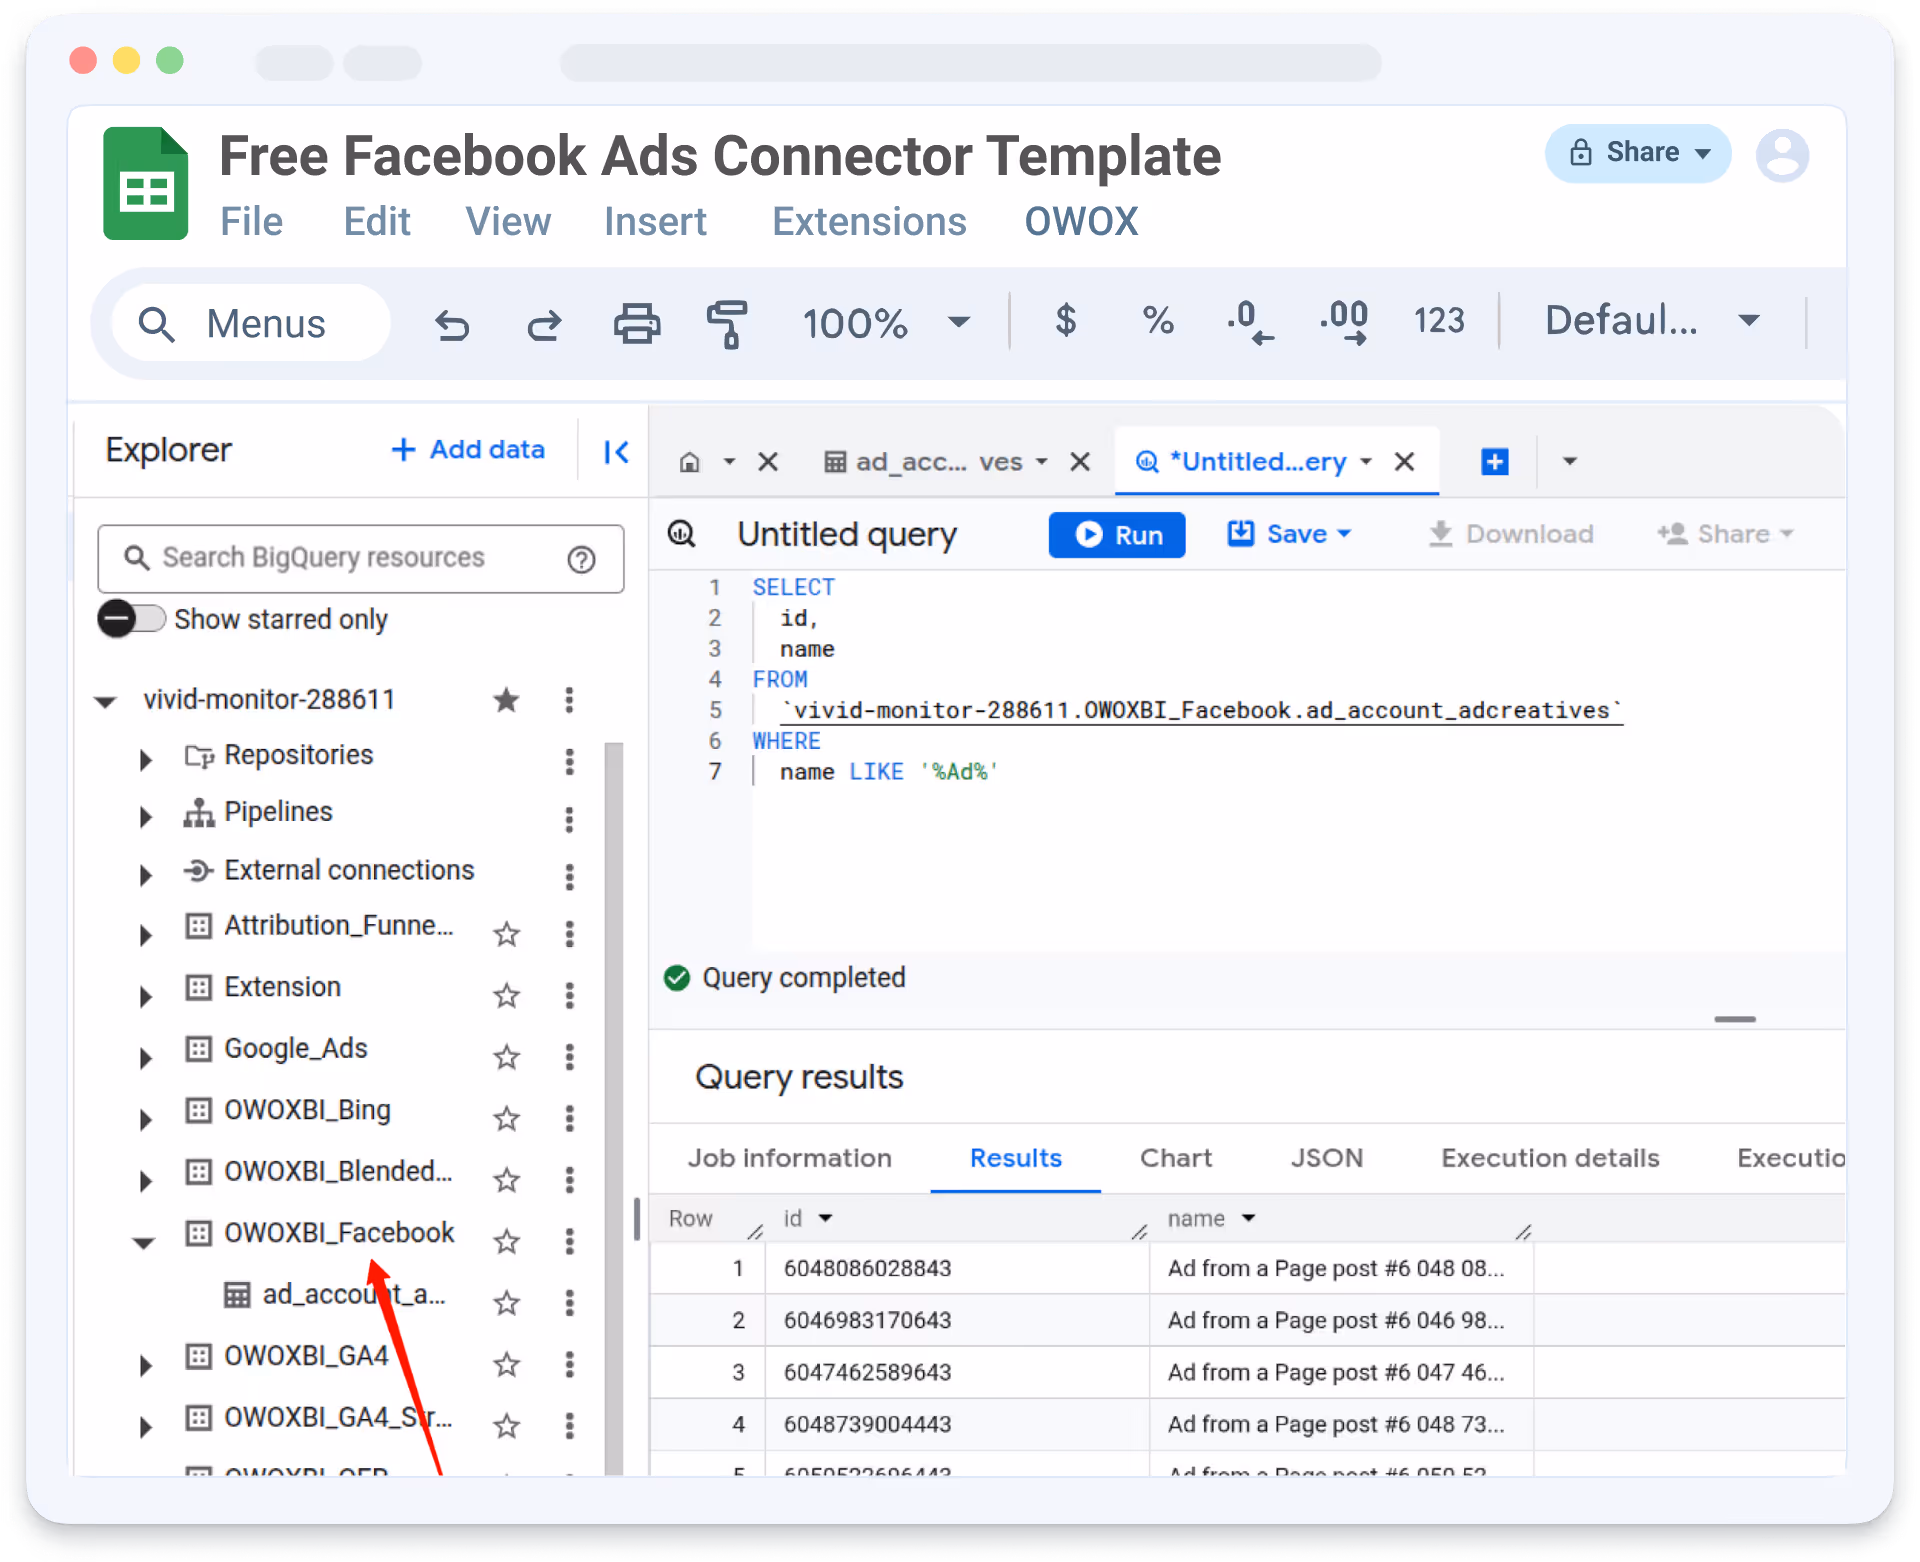Unstar the vivid-monitor-288611 project

(507, 700)
